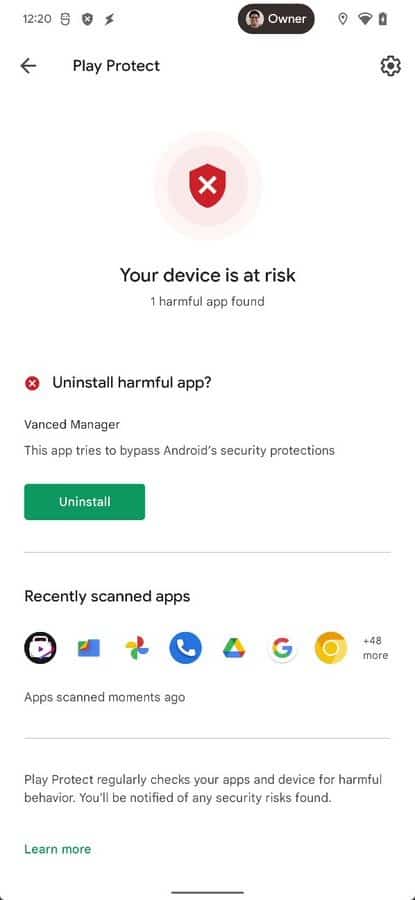Image resolution: width=415 pixels, height=900 pixels.
Task: Tap the Play Protect page title
Action: (117, 66)
